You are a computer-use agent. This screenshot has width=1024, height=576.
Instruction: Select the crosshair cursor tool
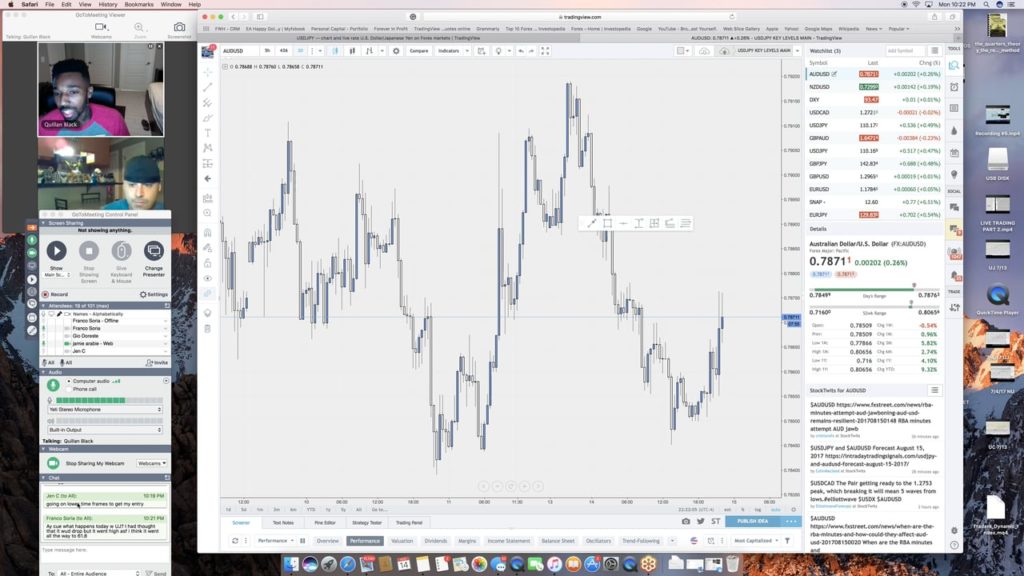point(208,72)
